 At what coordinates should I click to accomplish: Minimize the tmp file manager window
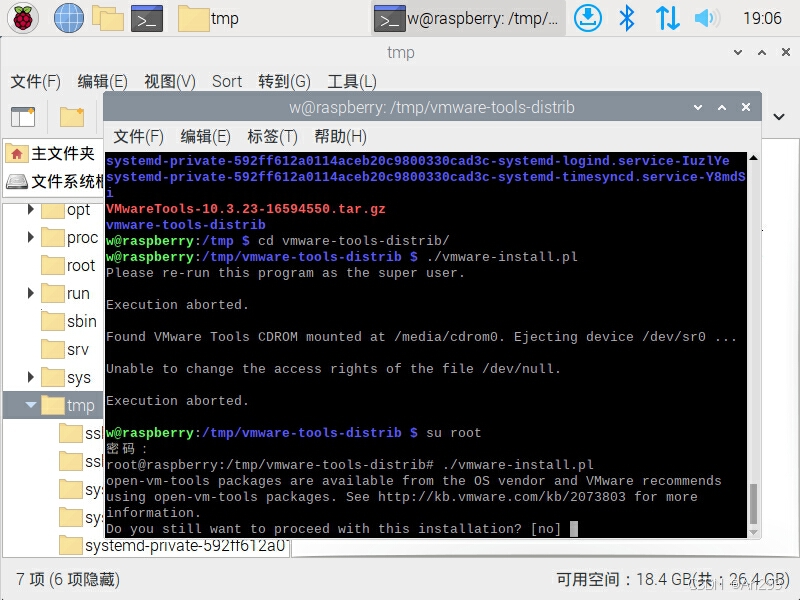pyautogui.click(x=738, y=52)
